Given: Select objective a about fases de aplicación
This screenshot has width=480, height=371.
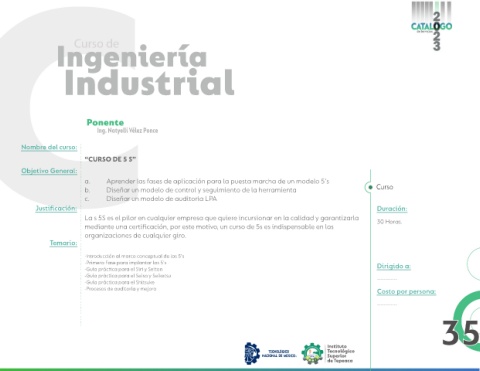Looking at the screenshot, I should tap(207, 181).
